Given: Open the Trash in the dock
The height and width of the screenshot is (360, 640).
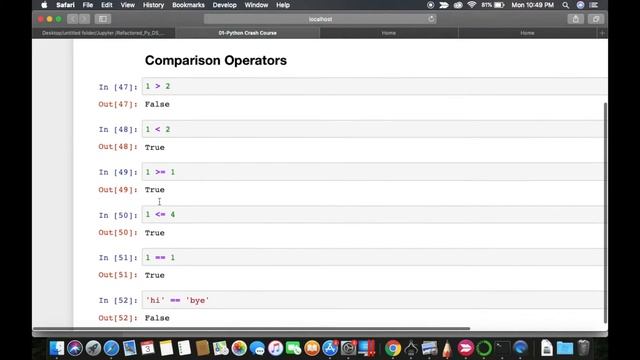Looking at the screenshot, I should click(583, 348).
